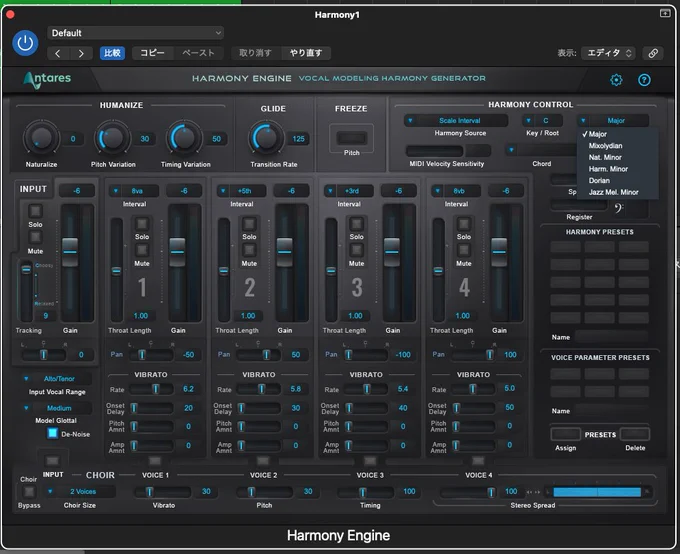Viewport: 680px width, 554px height.
Task: Open the Medium Model Glottal dropdown
Action: click(57, 408)
